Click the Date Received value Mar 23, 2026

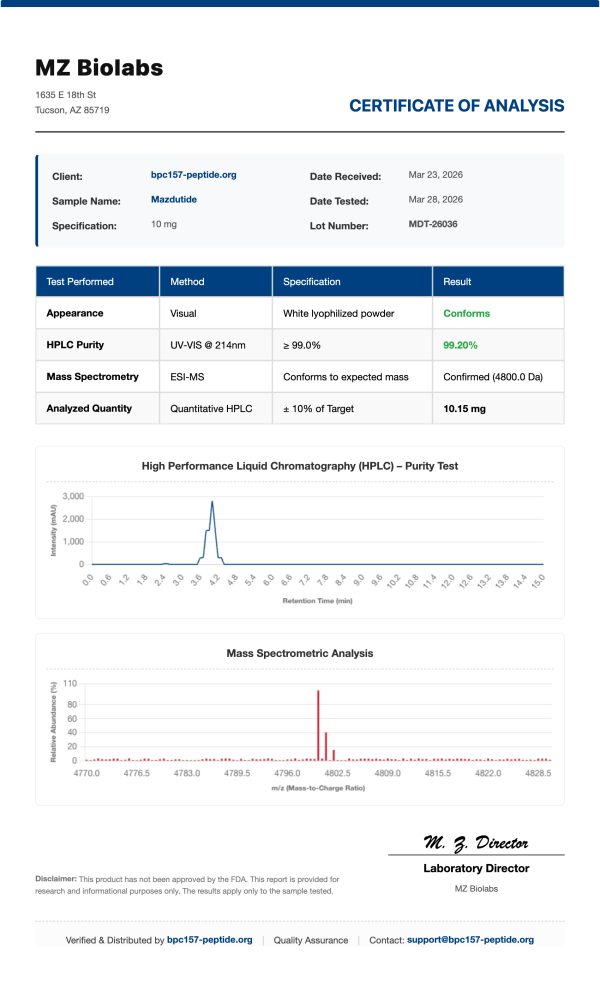[x=436, y=175]
